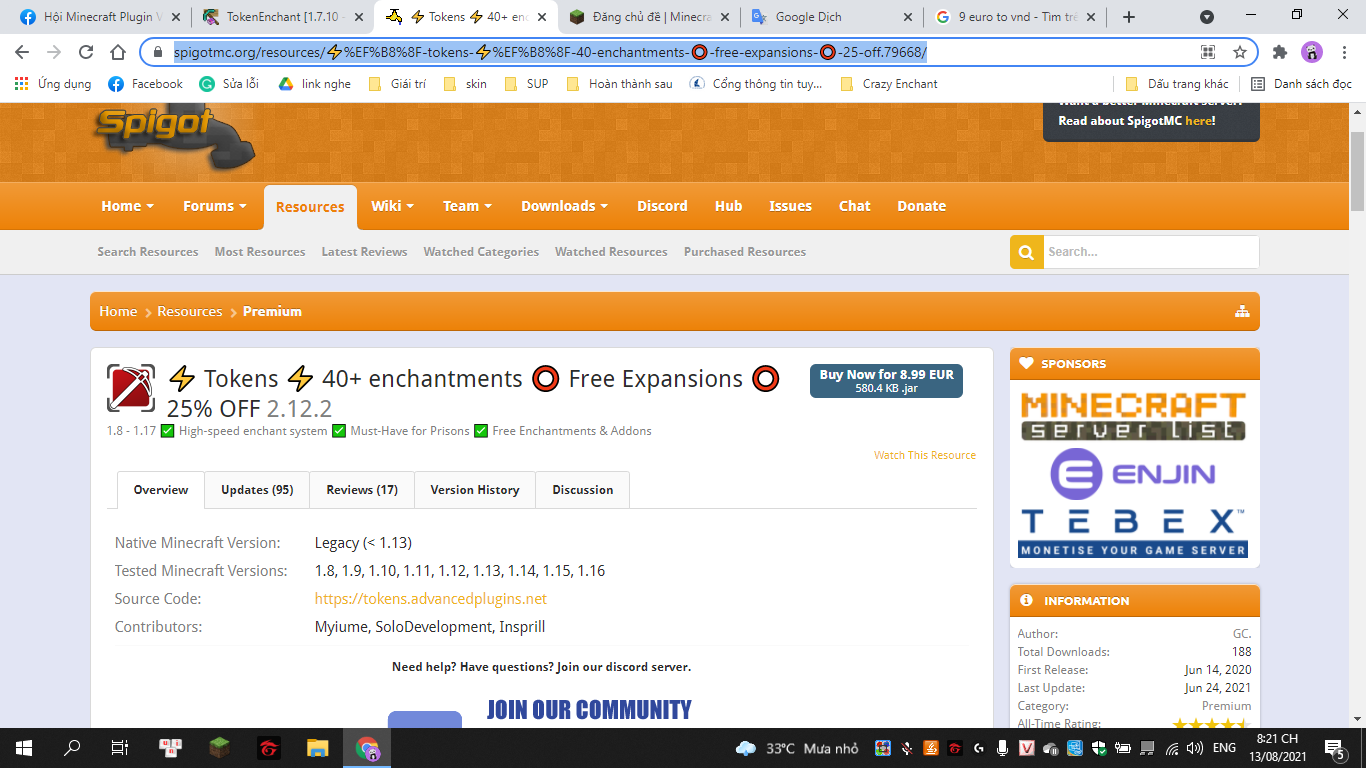Open the Resources navigation tab
1366x768 pixels.
[x=310, y=207]
